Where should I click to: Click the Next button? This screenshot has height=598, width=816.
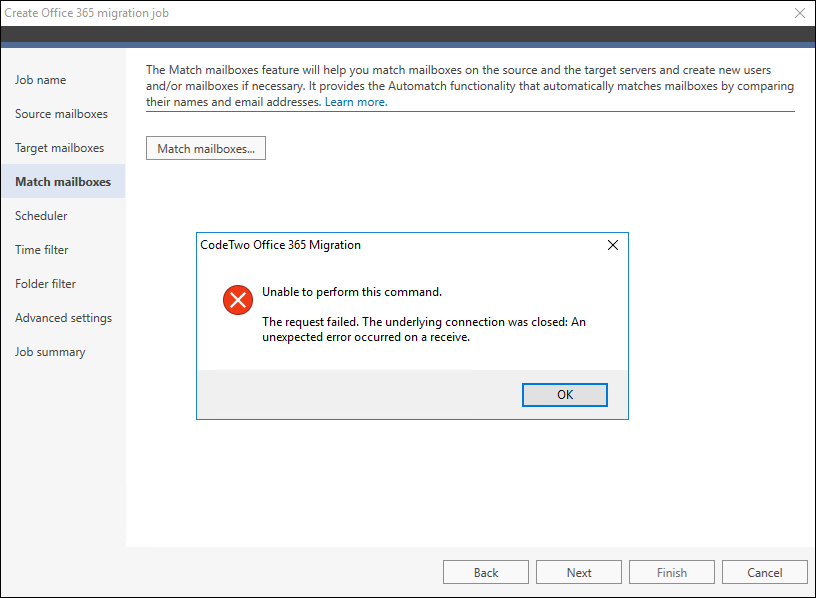pos(579,572)
